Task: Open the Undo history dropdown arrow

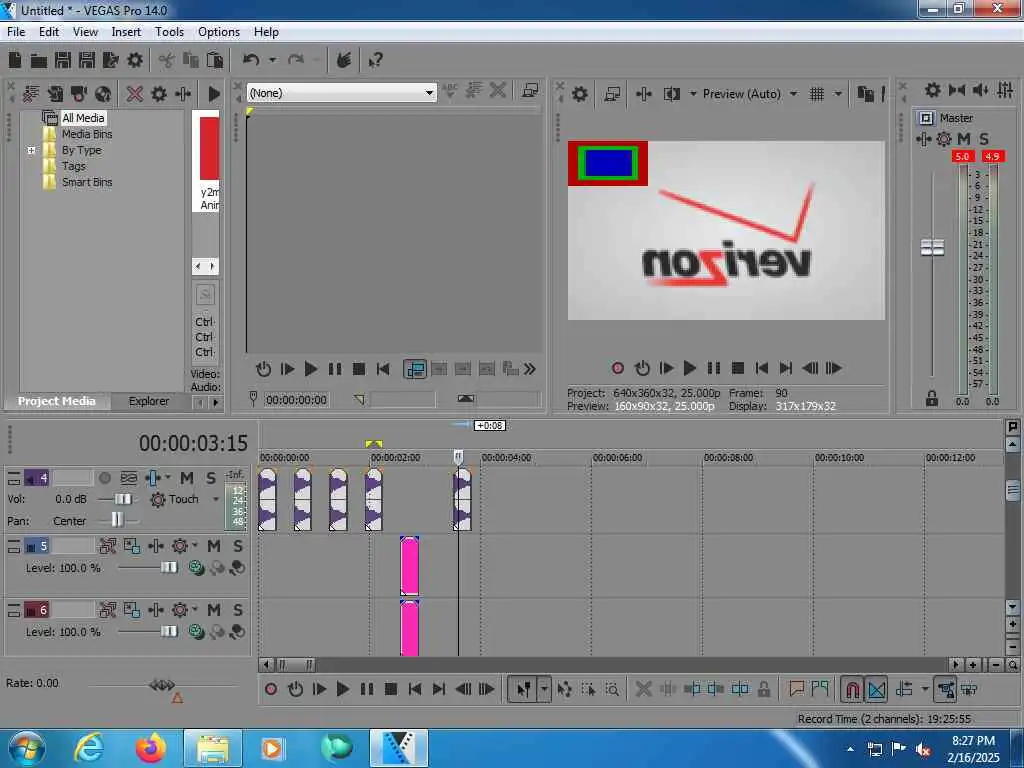Action: tap(272, 61)
